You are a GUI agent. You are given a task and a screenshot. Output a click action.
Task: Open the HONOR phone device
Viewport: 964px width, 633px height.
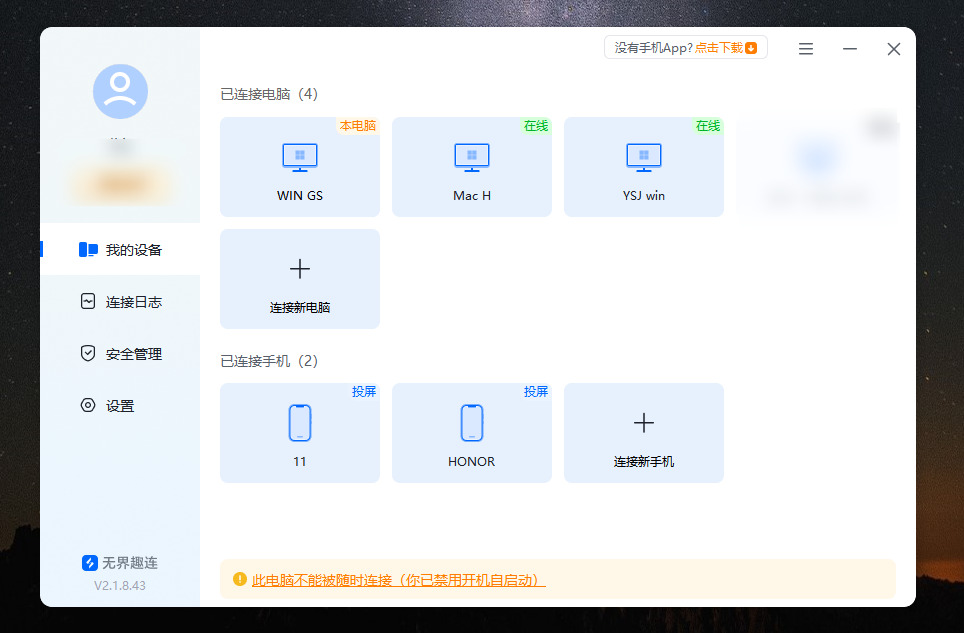(x=471, y=430)
